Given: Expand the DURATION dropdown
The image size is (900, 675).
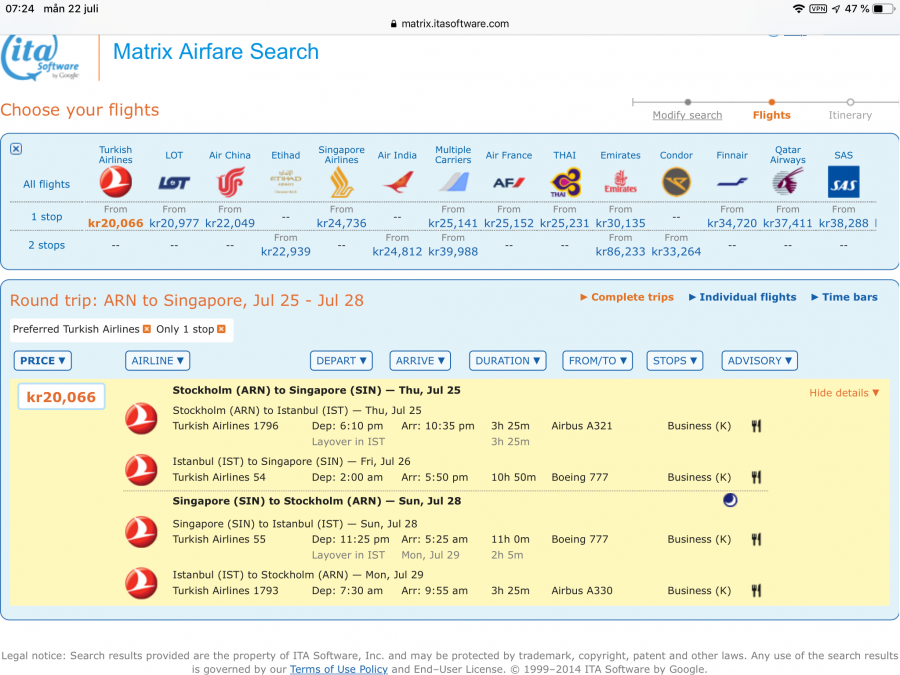Looking at the screenshot, I should pos(507,361).
